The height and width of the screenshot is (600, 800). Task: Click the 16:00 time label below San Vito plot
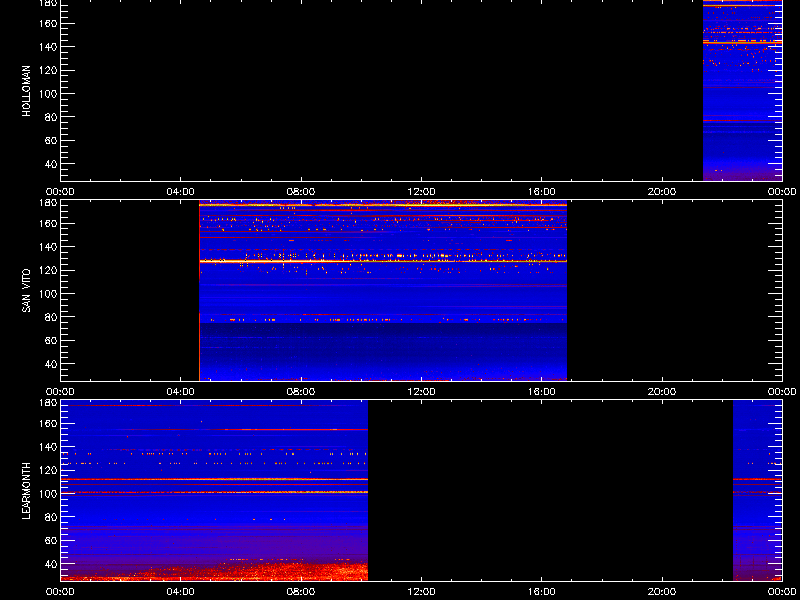tap(542, 392)
